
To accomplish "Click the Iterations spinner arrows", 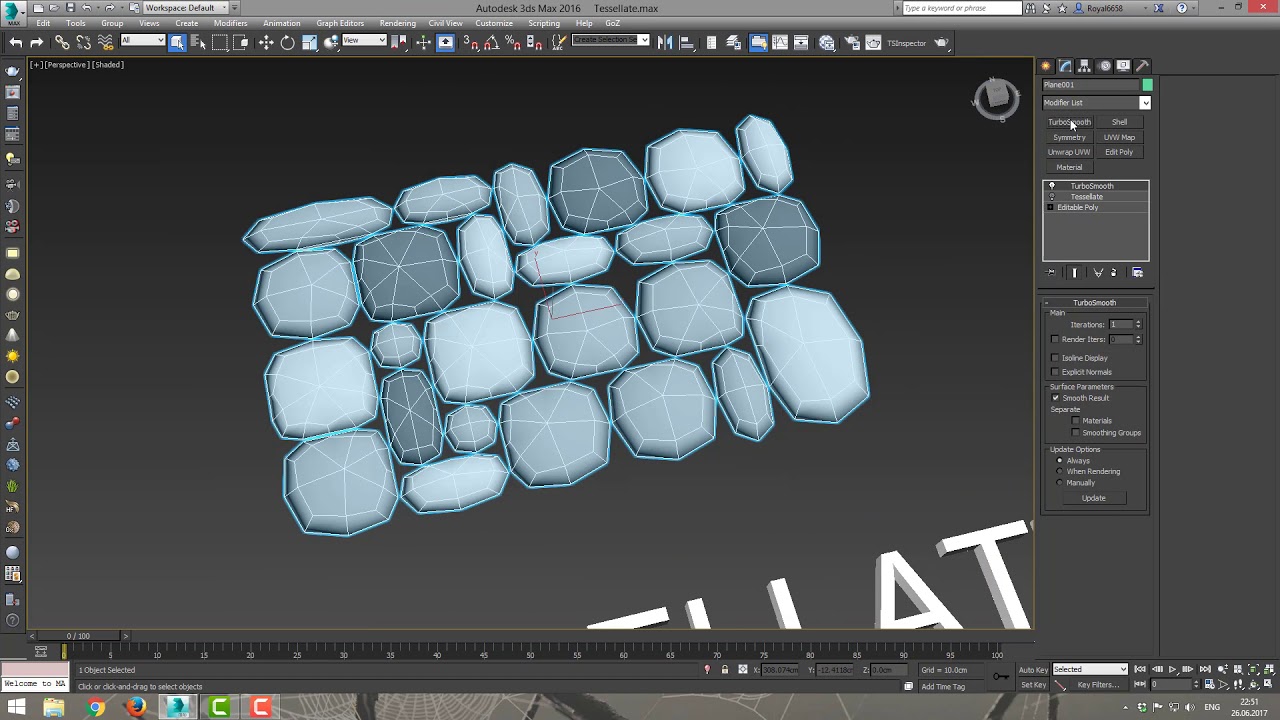I will (x=1138, y=324).
